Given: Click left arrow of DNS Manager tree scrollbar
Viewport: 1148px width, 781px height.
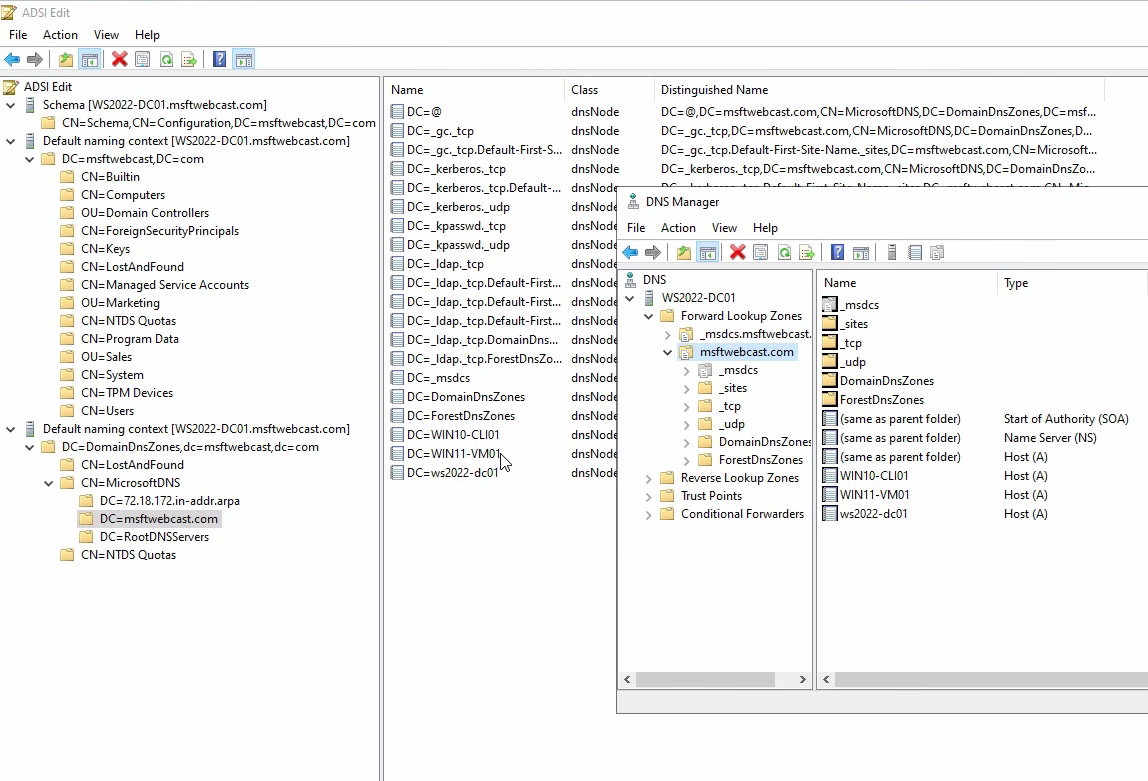Looking at the screenshot, I should tap(627, 680).
